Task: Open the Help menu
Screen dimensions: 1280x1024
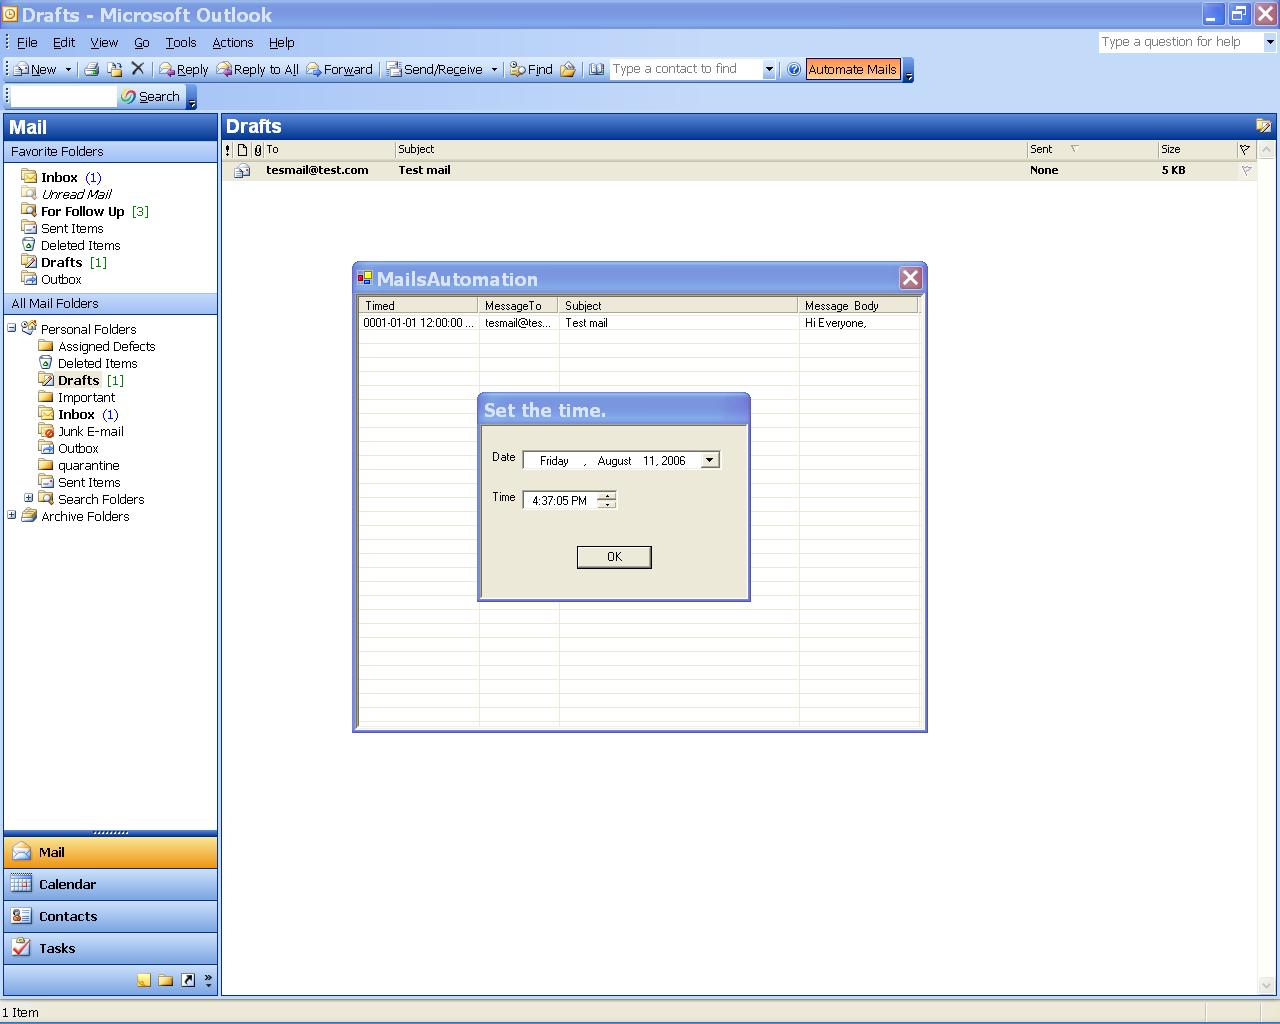Action: point(282,42)
